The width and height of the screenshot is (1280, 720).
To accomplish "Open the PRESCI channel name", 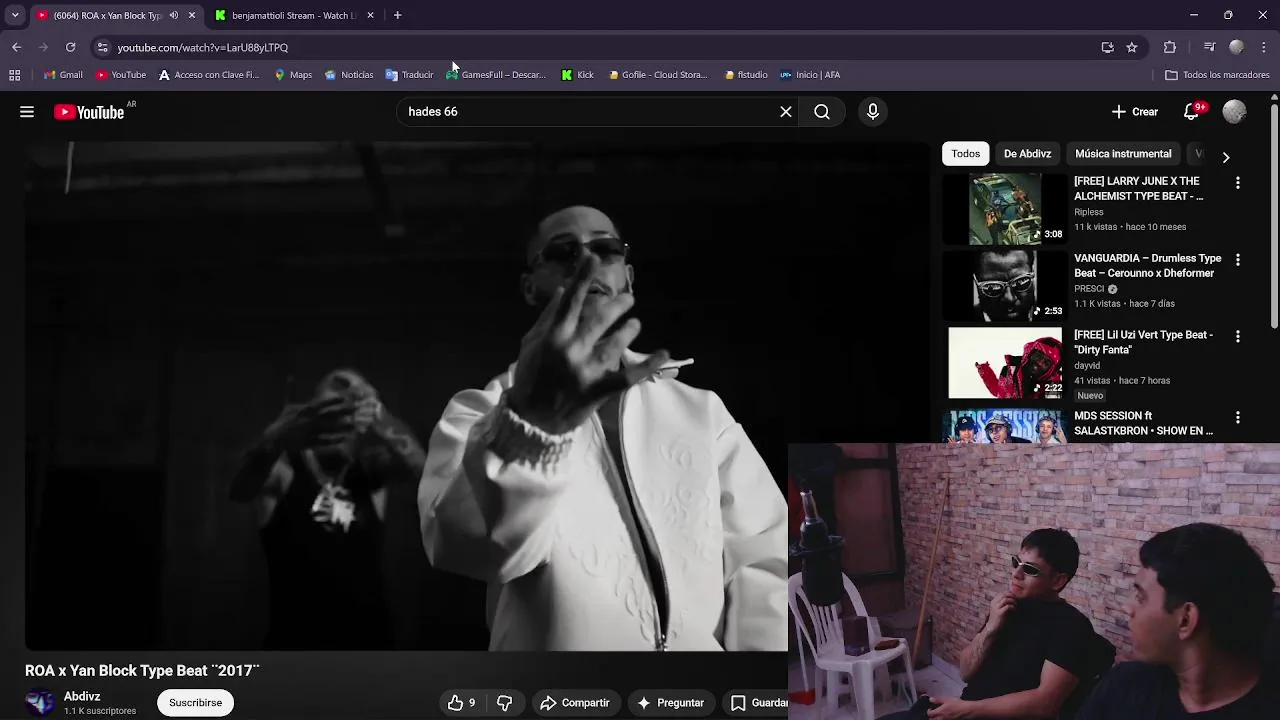I will 1089,289.
